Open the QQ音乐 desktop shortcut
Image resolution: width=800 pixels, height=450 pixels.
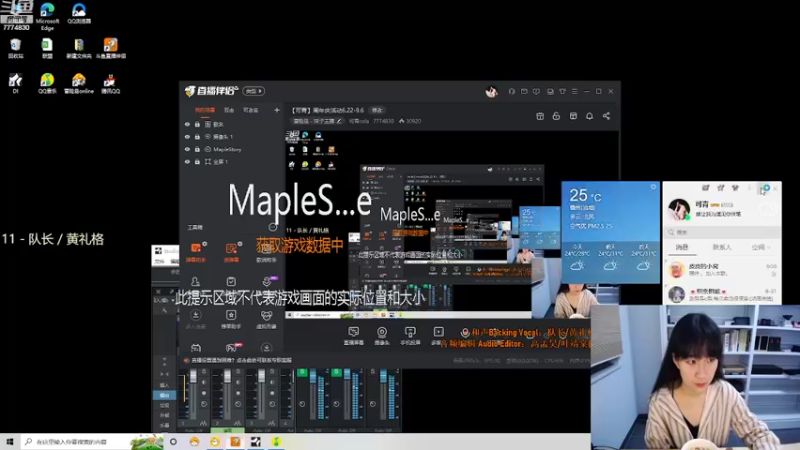click(x=47, y=84)
